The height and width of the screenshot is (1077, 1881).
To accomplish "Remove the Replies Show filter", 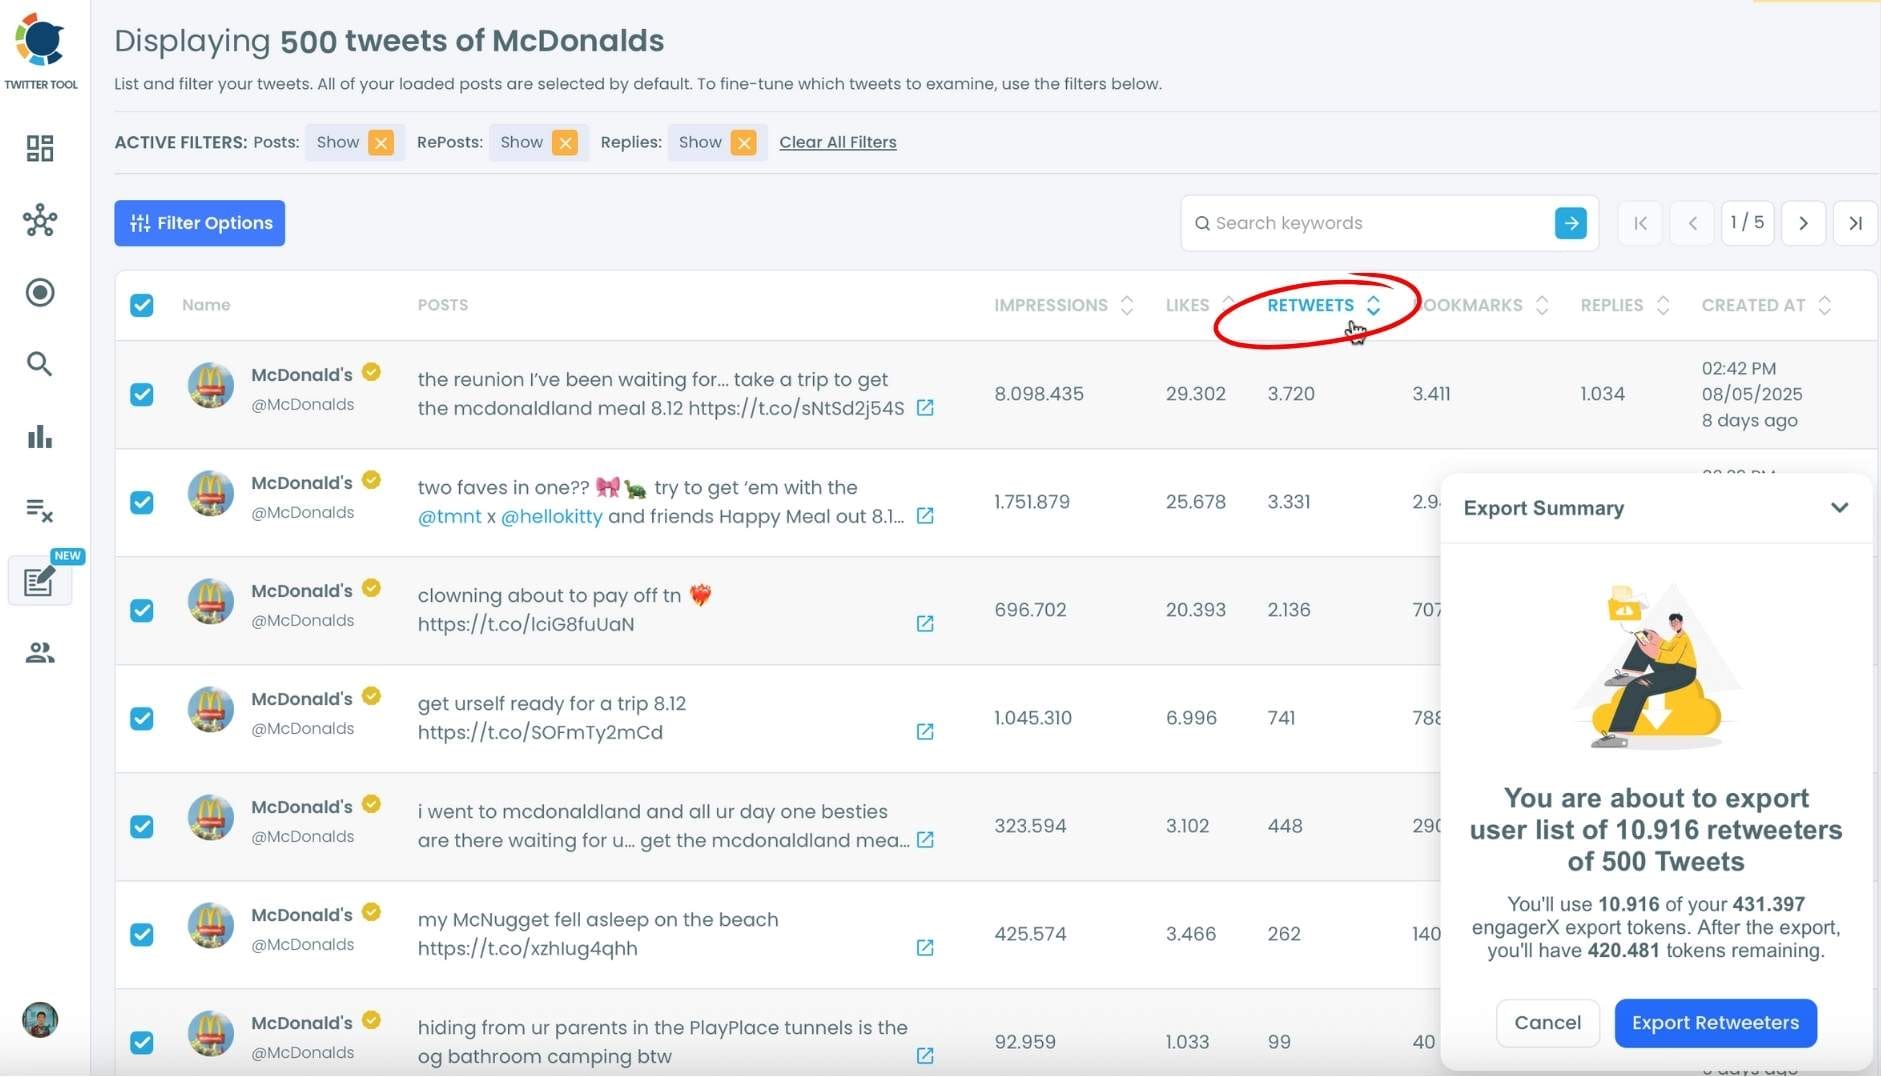I will point(744,142).
